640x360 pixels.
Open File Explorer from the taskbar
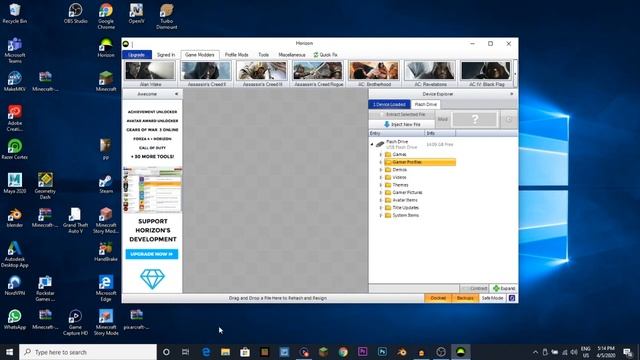225,352
